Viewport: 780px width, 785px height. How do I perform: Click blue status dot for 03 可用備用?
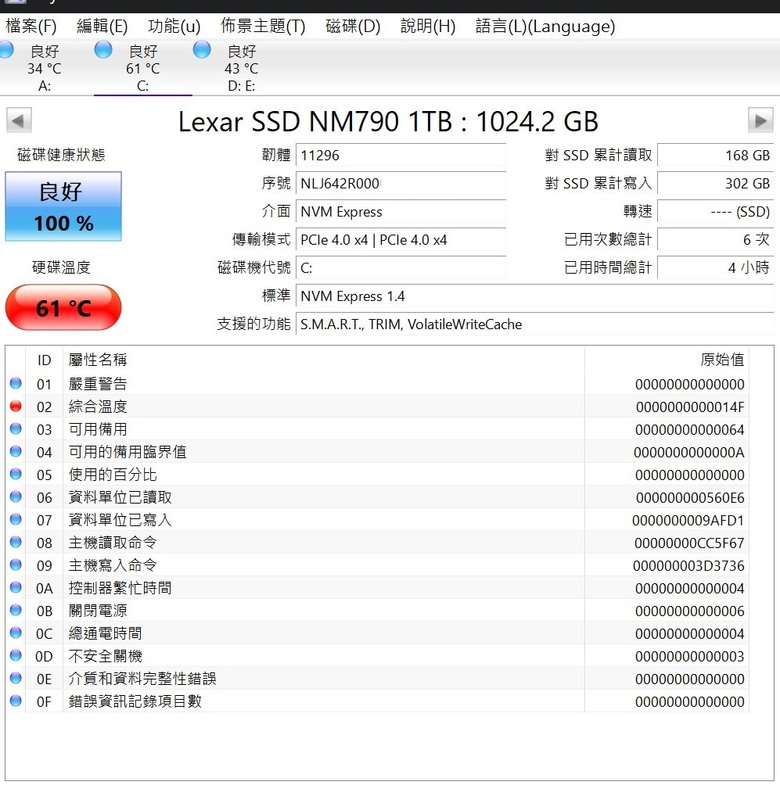click(16, 429)
